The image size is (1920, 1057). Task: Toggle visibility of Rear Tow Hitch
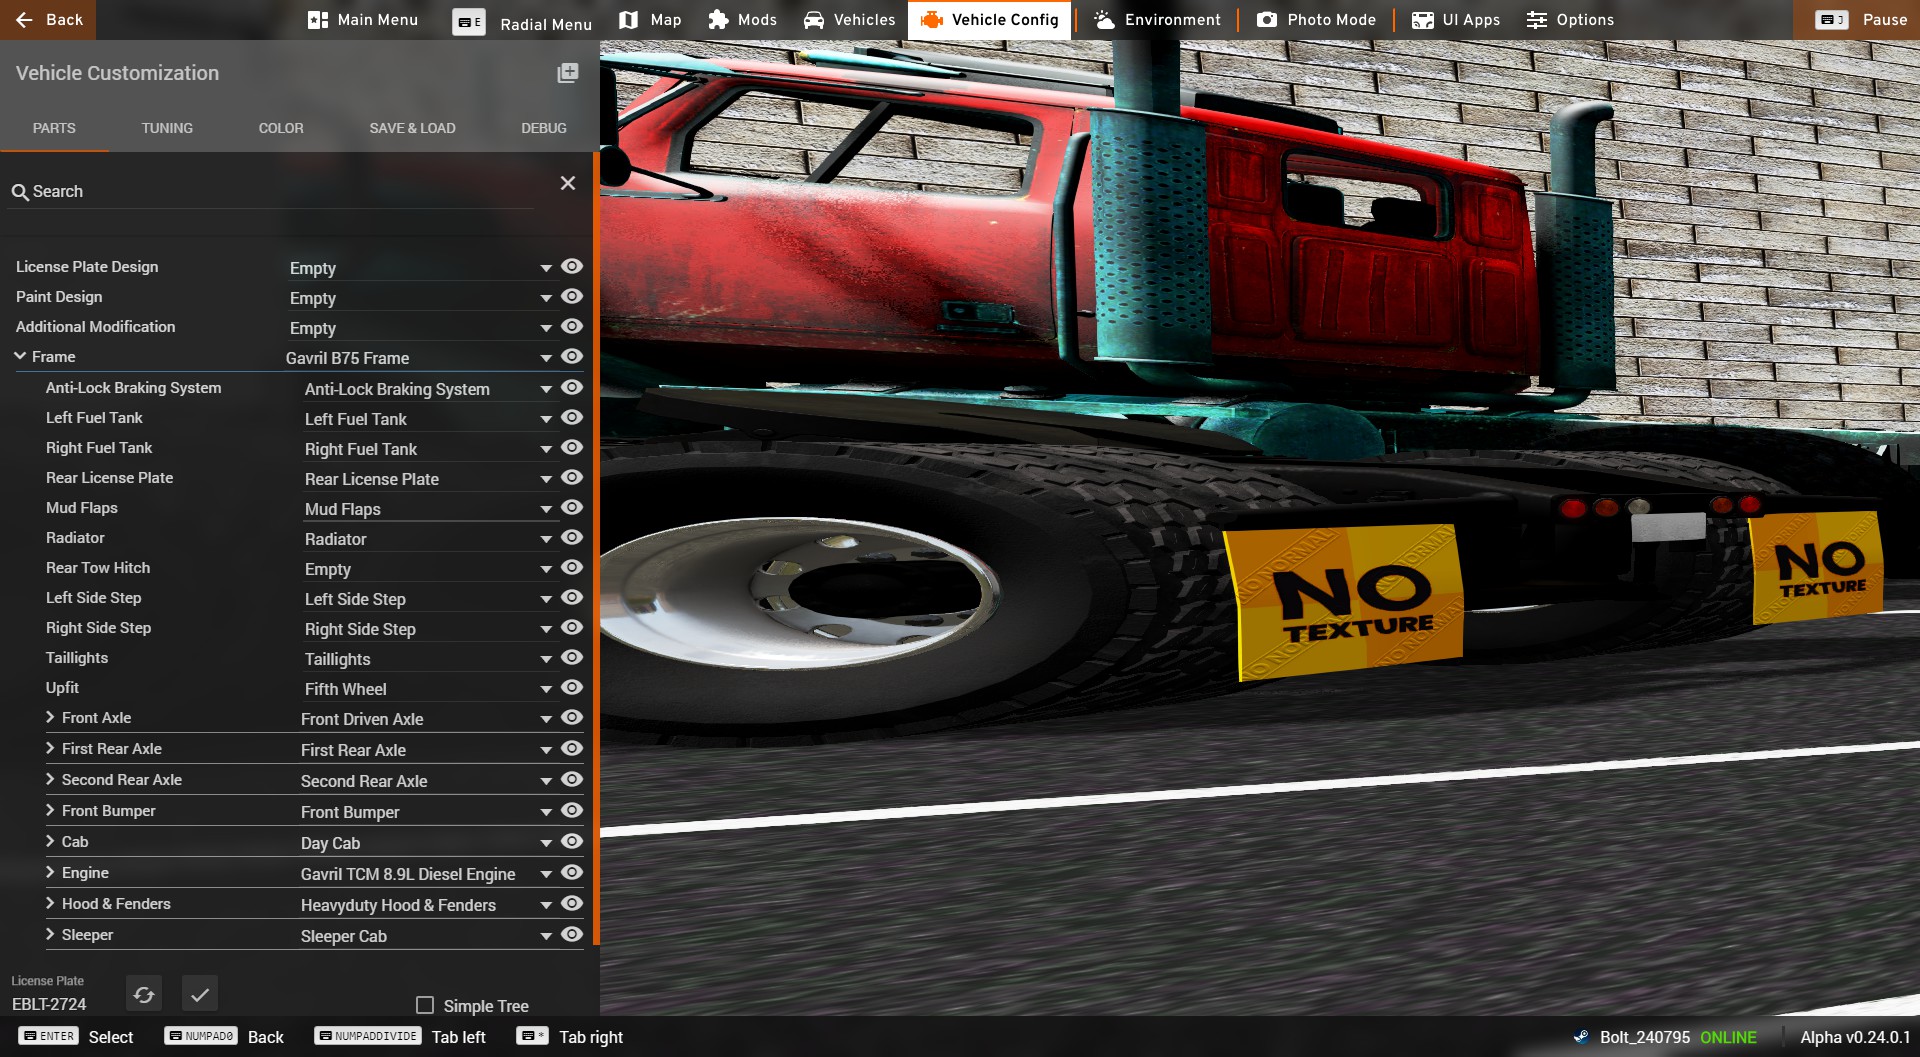[572, 567]
